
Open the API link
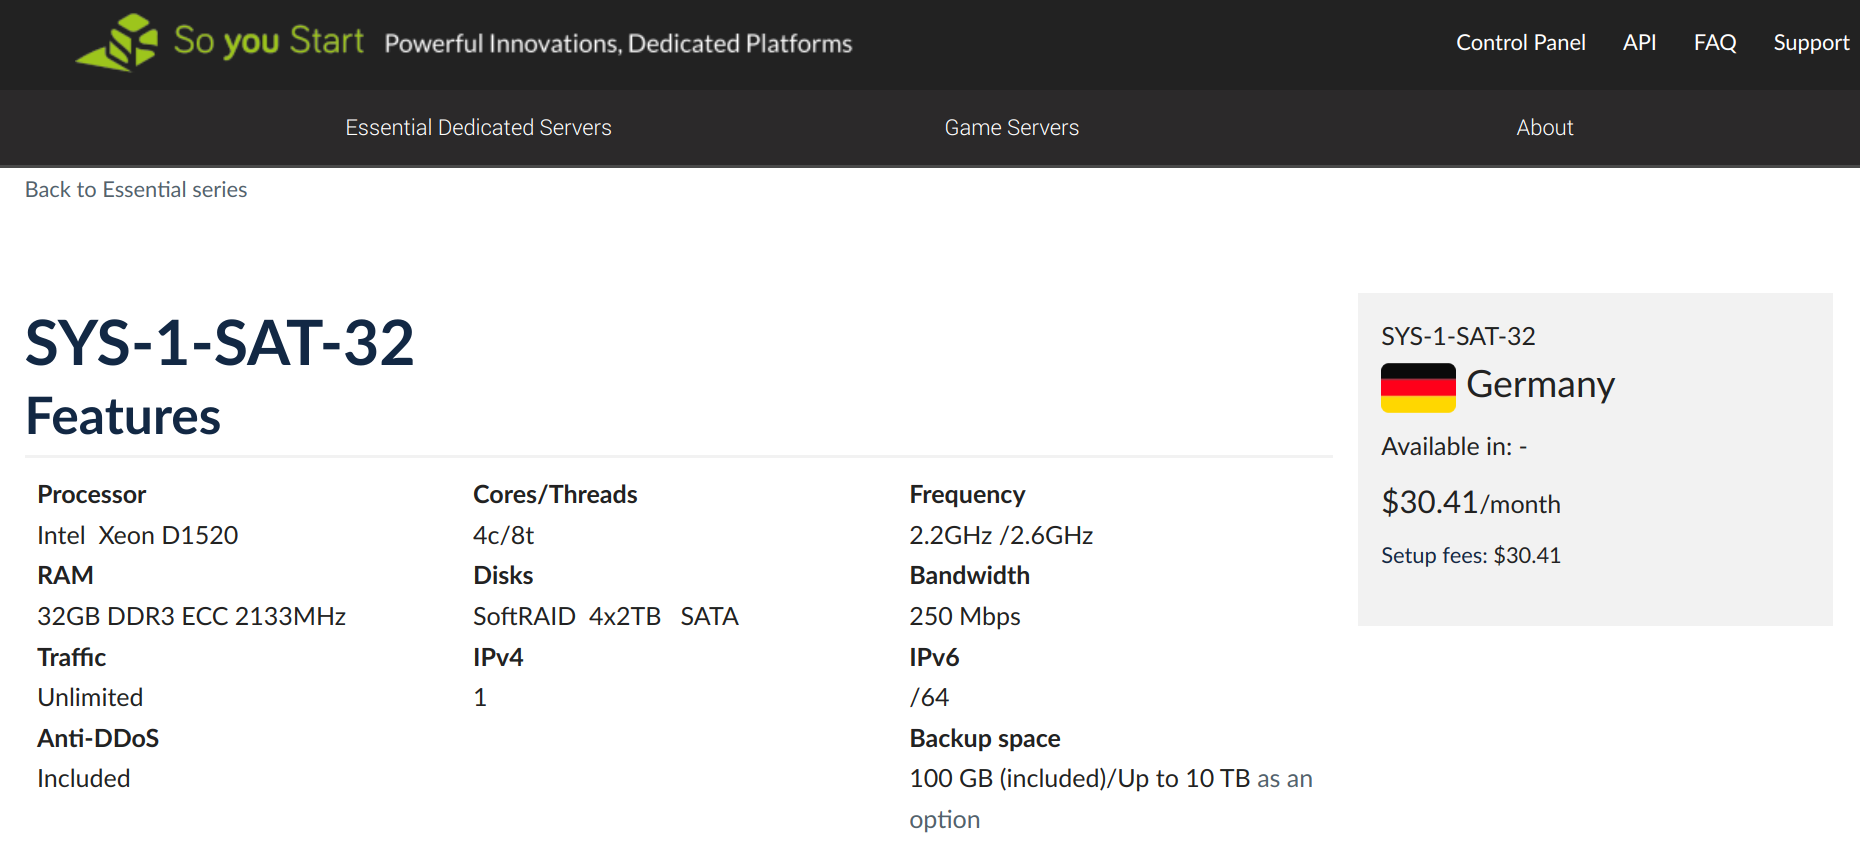pos(1639,42)
